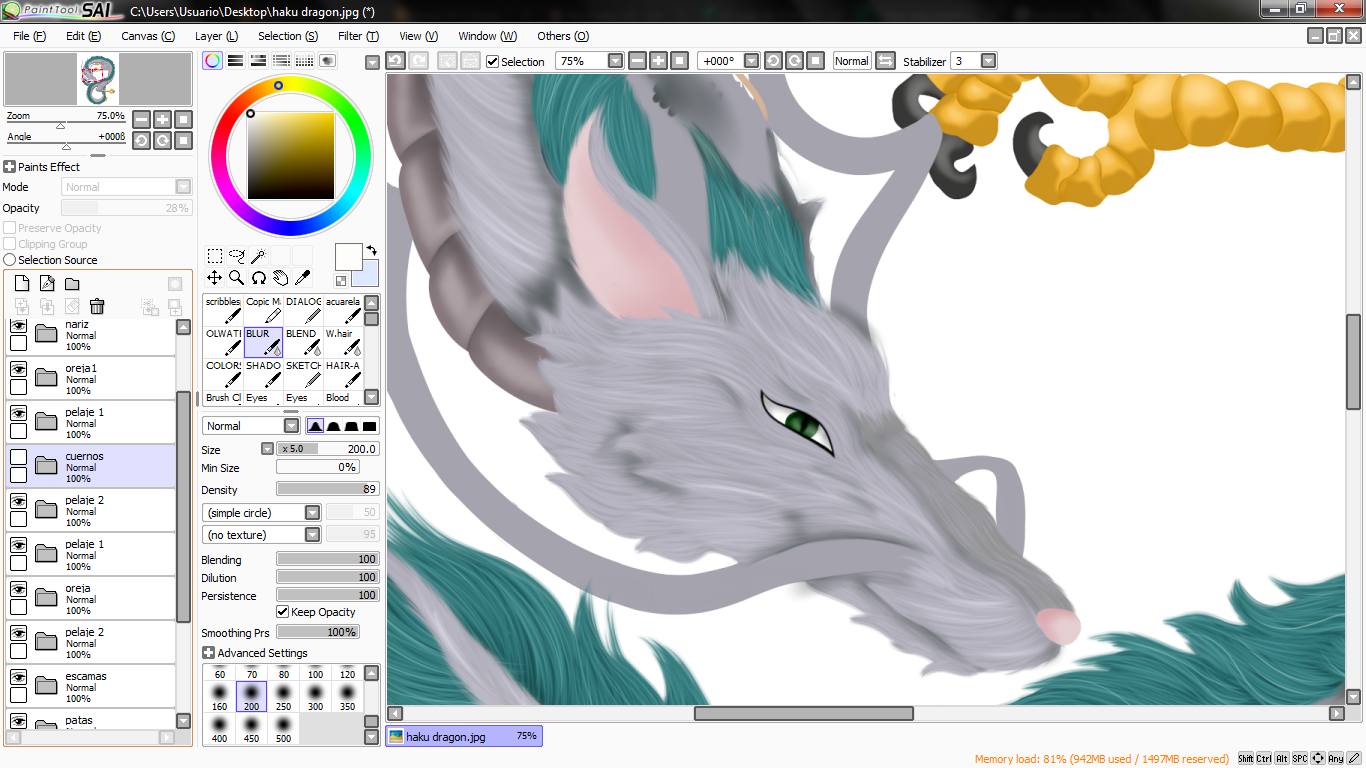This screenshot has width=1366, height=768.
Task: Open the (no texture) dropdown
Action: tap(313, 535)
